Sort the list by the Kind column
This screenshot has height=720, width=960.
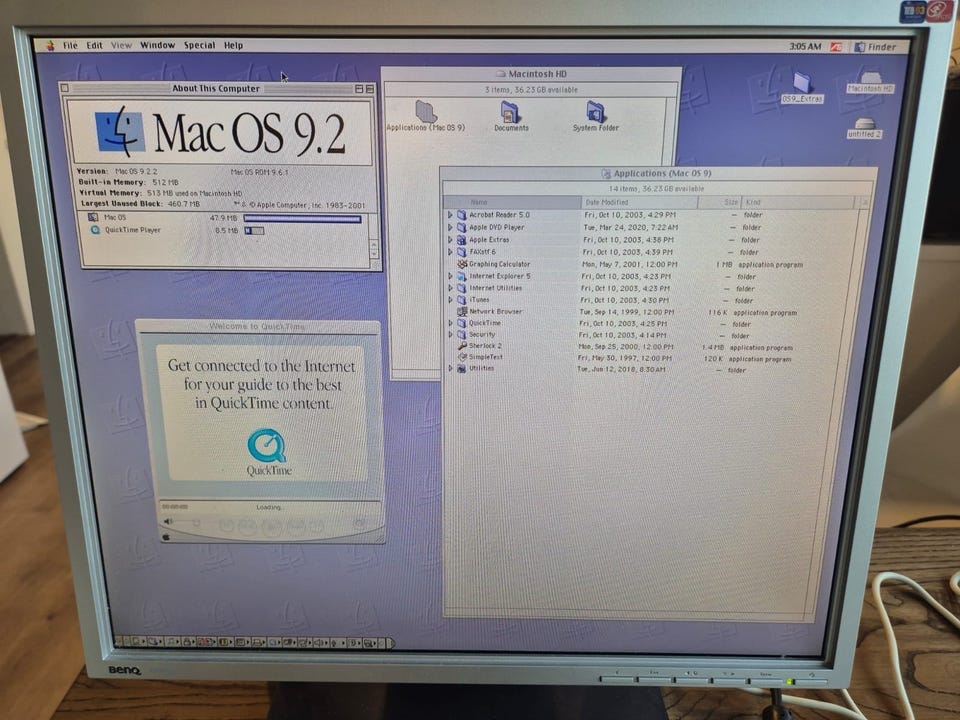798,202
